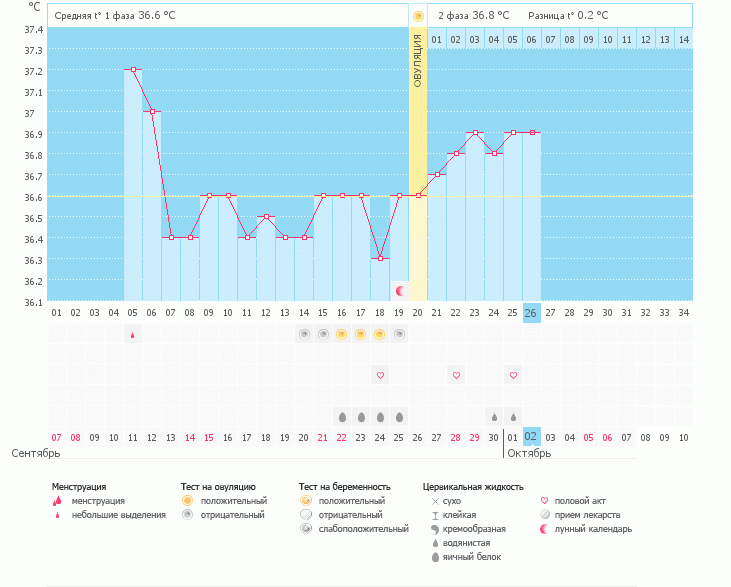The height and width of the screenshot is (587, 731).
Task: Click the 36.7 temperature point on day 21
Action: (437, 174)
